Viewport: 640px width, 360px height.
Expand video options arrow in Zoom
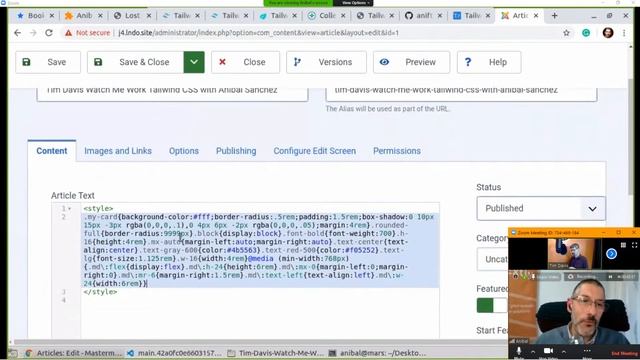click(x=563, y=351)
